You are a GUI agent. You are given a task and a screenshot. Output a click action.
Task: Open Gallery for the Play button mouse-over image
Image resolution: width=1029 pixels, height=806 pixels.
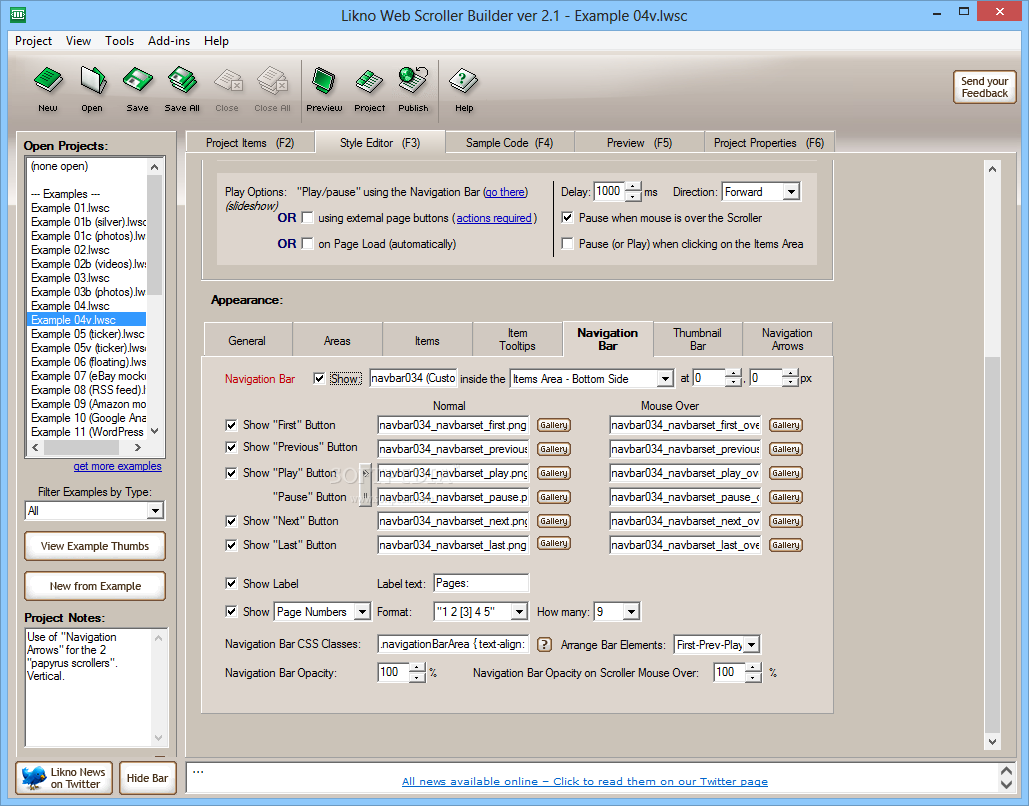click(x=786, y=473)
